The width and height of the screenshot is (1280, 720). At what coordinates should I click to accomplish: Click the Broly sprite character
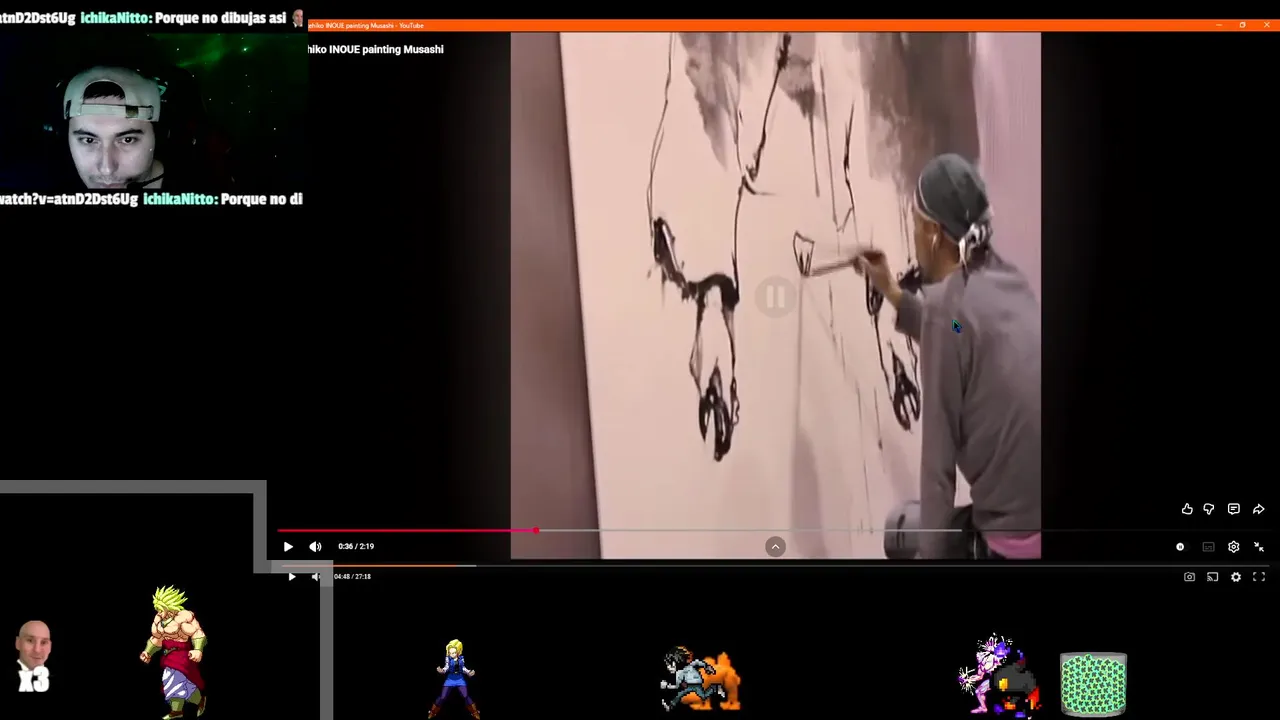point(173,650)
